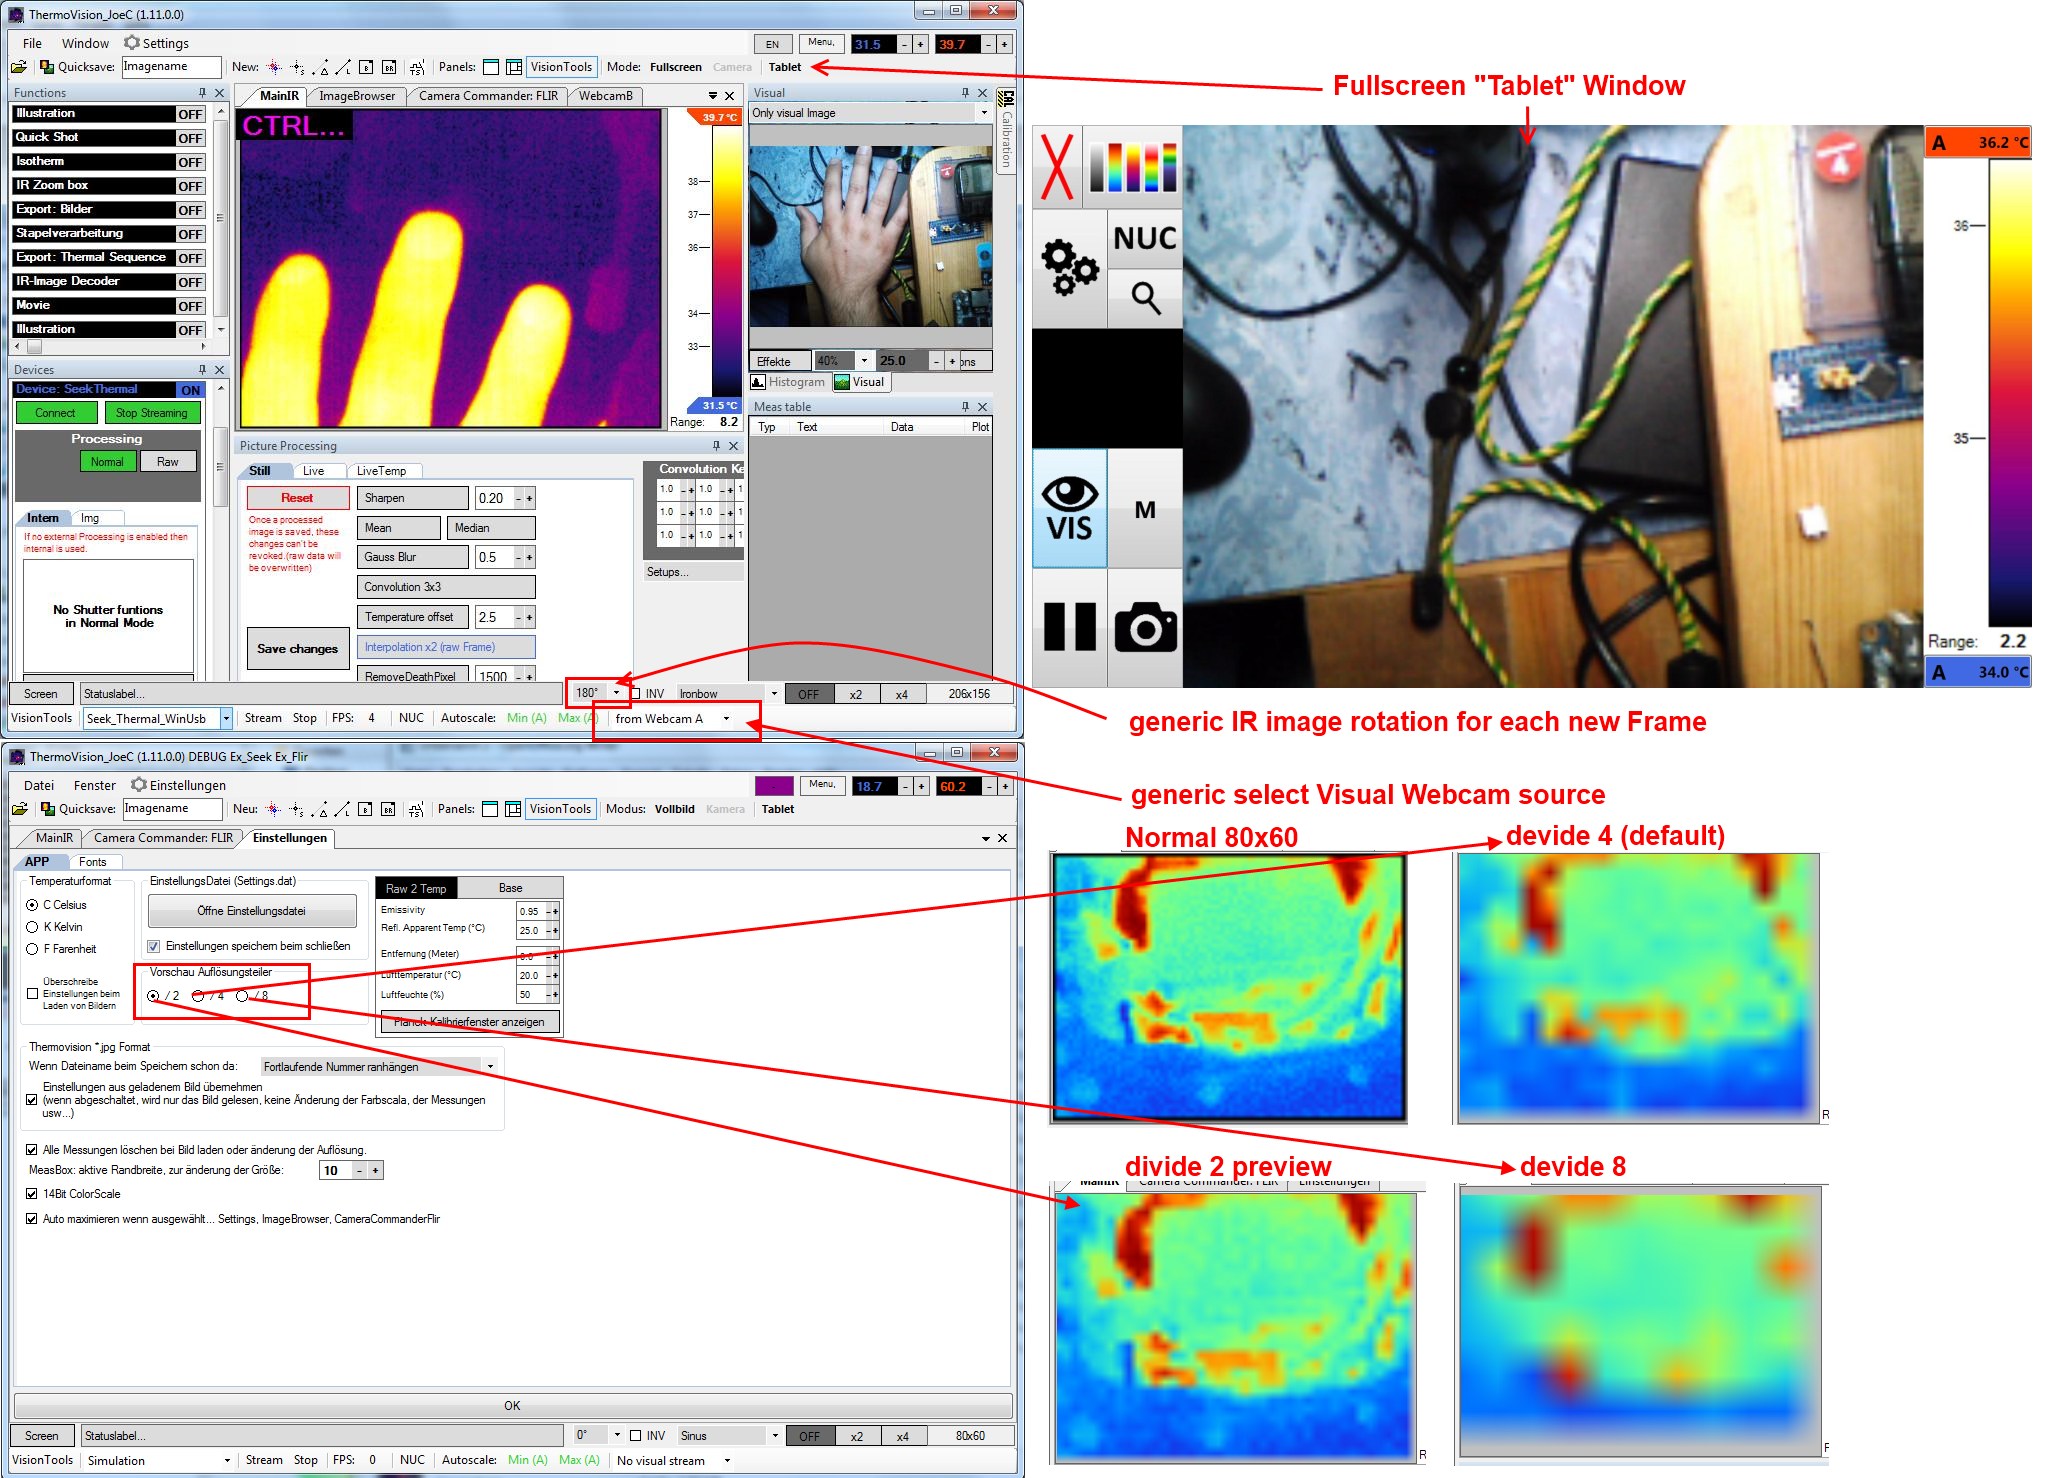
Task: Click the Stop Streaming button
Action: click(x=151, y=413)
